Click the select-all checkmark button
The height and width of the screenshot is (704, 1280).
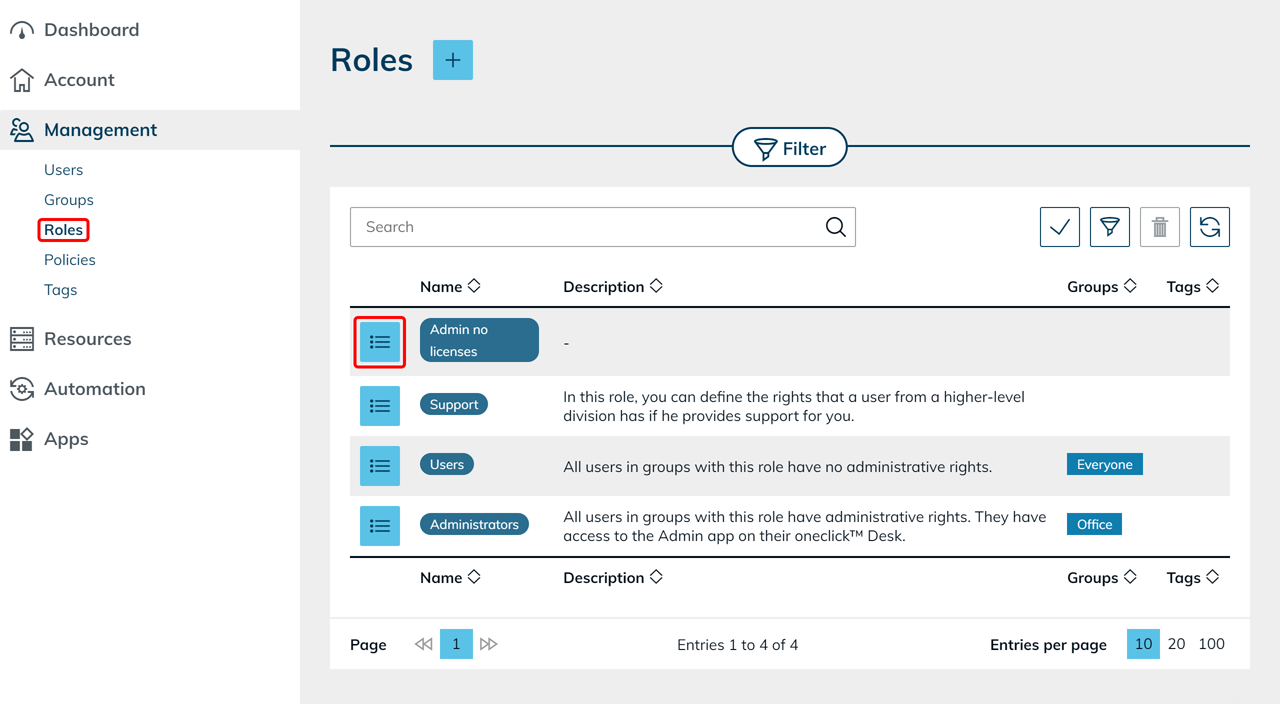coord(1060,227)
